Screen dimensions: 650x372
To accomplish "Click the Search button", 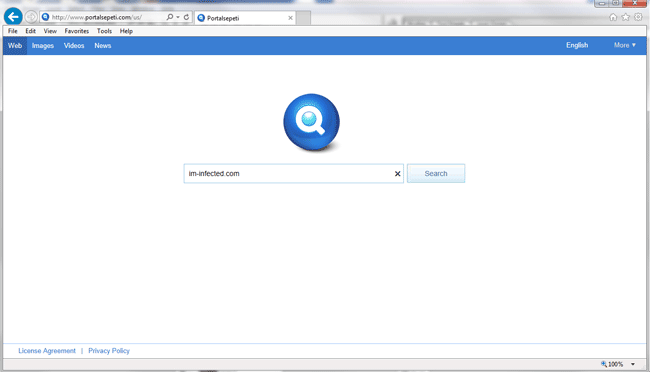I will pyautogui.click(x=436, y=173).
